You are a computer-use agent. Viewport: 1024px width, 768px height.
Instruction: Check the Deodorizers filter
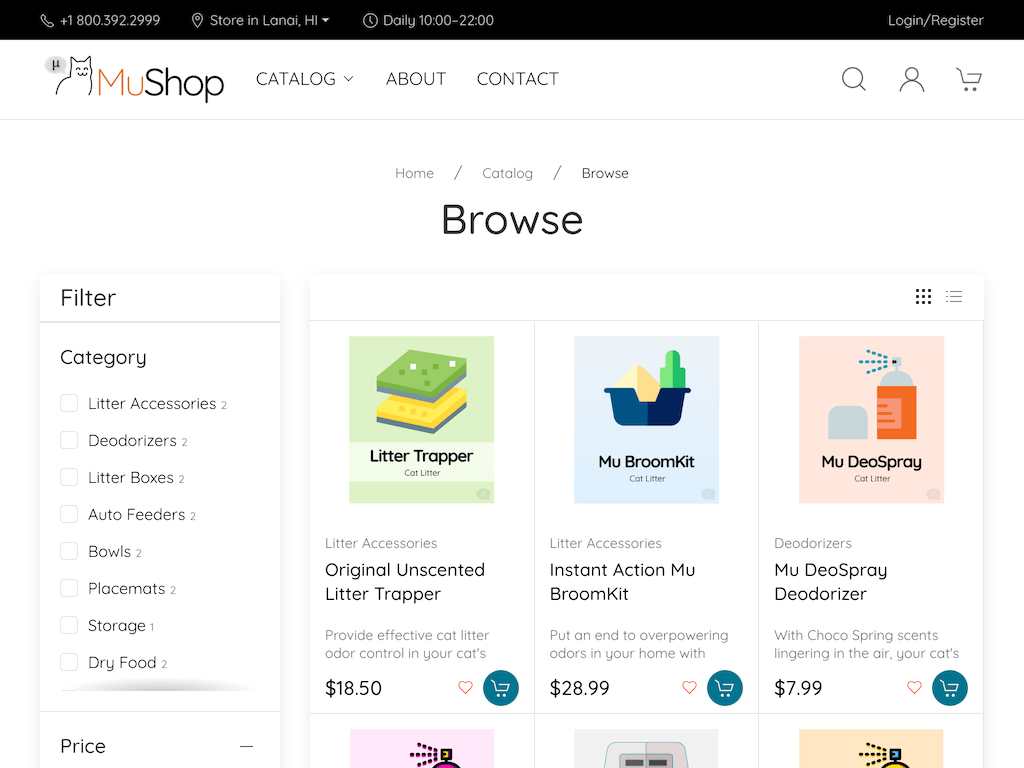point(69,440)
